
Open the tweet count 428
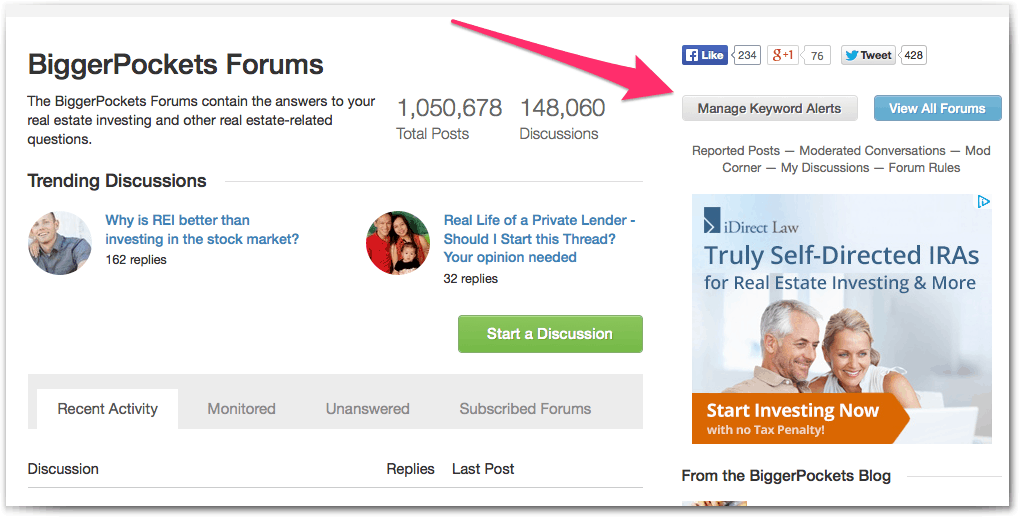pos(913,55)
